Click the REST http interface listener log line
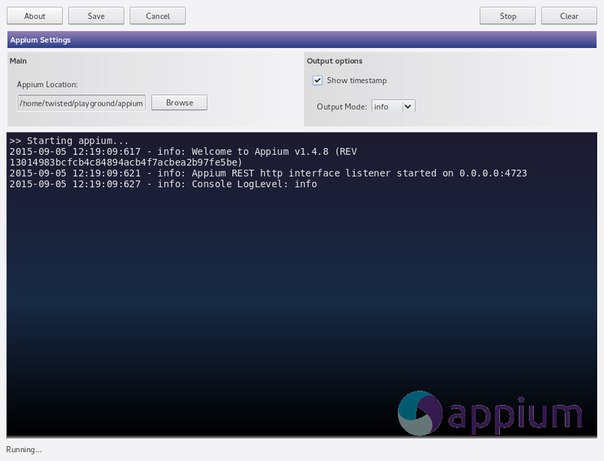 268,173
